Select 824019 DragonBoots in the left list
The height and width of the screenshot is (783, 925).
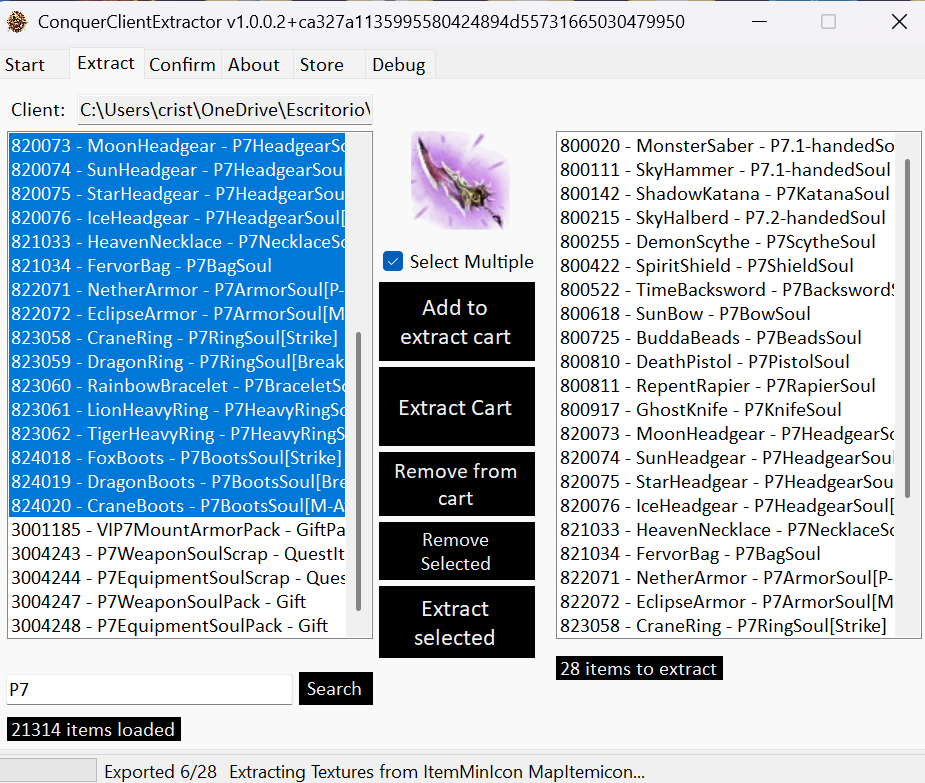coord(177,482)
